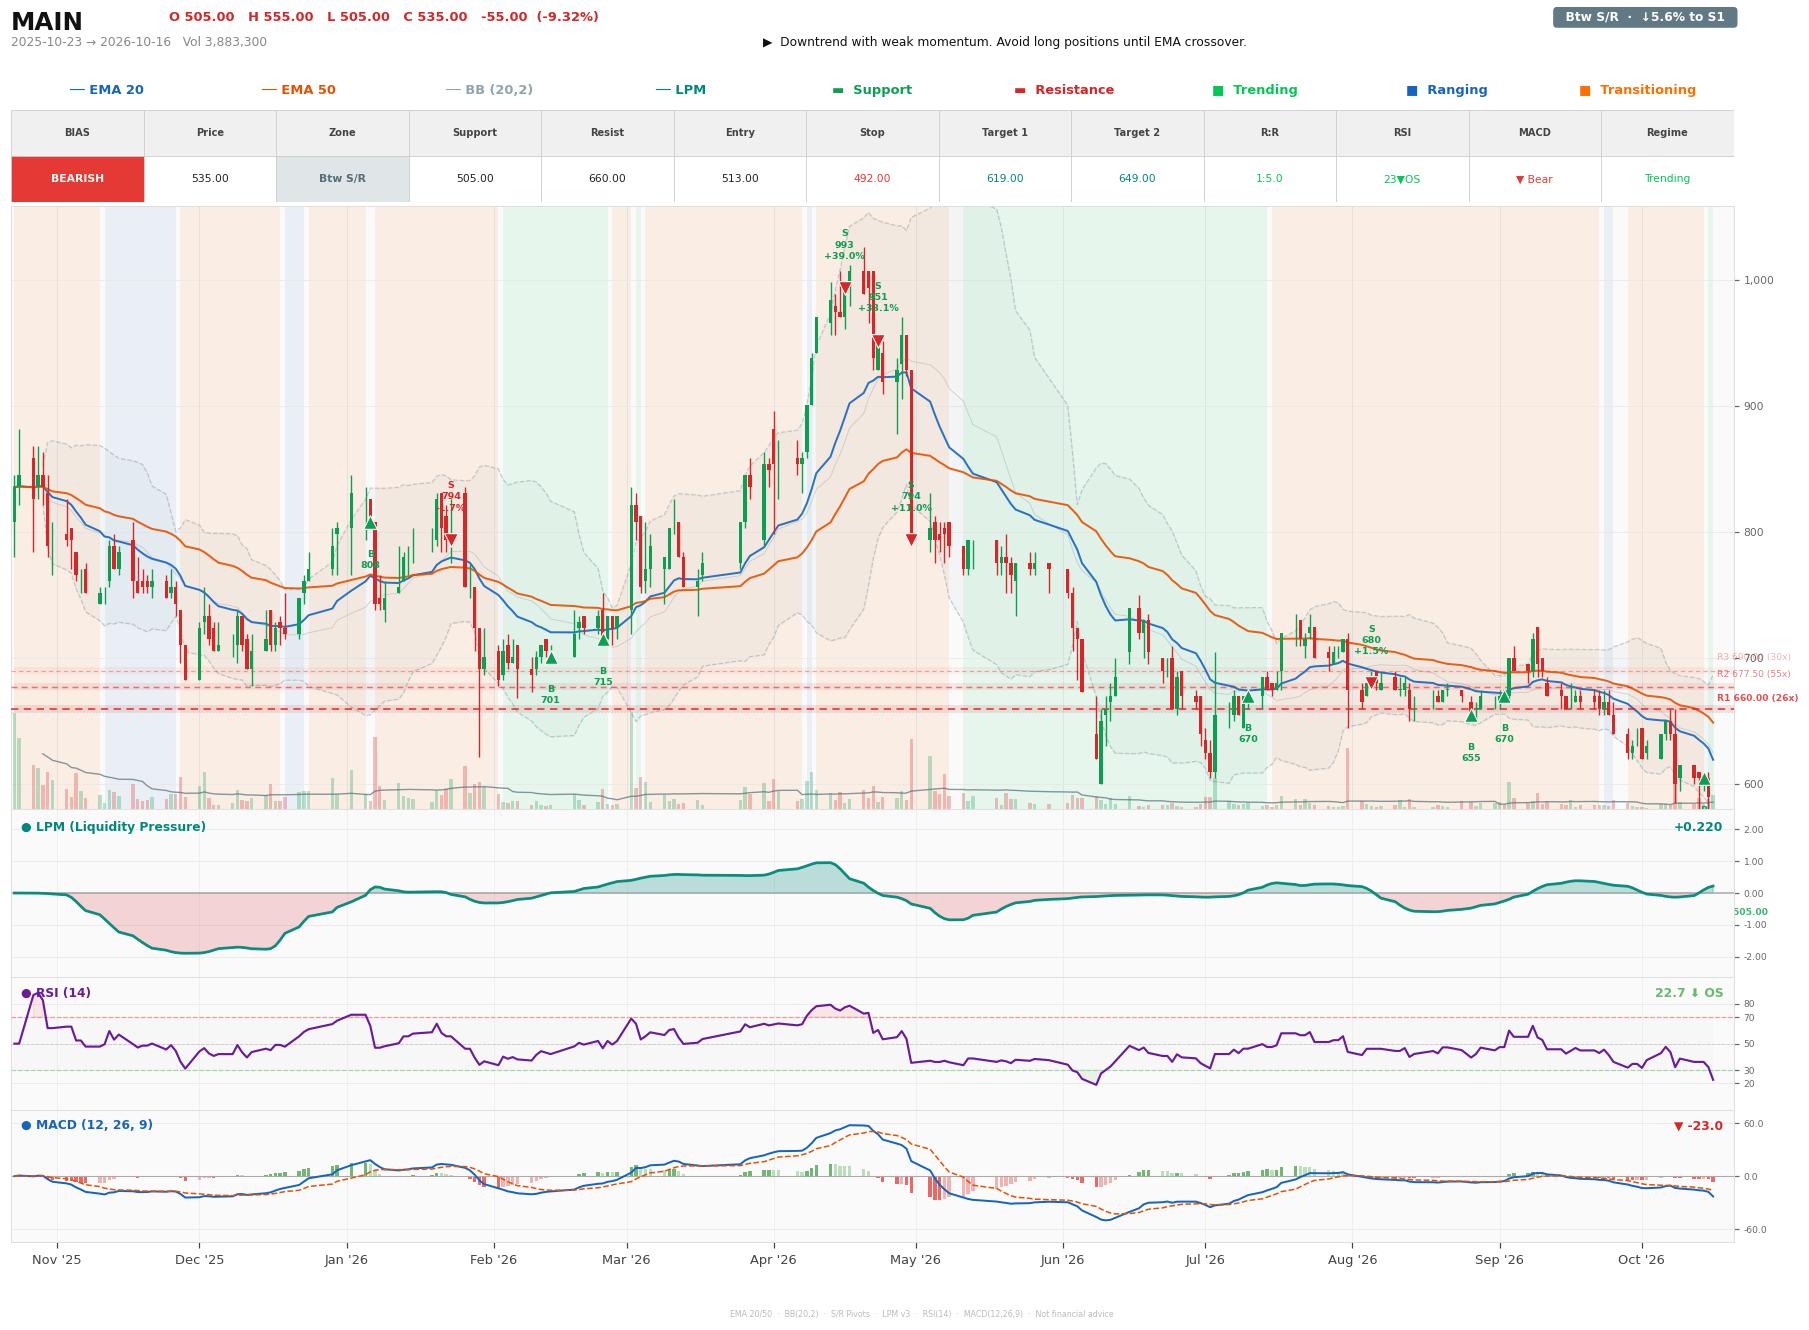Click the MACD (12, 26, 9) dot icon
1809x1330 pixels.
(26, 1125)
